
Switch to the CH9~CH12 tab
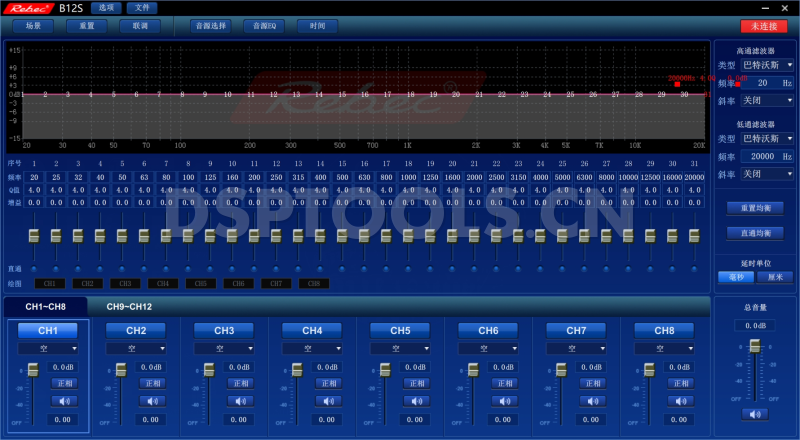pos(130,306)
